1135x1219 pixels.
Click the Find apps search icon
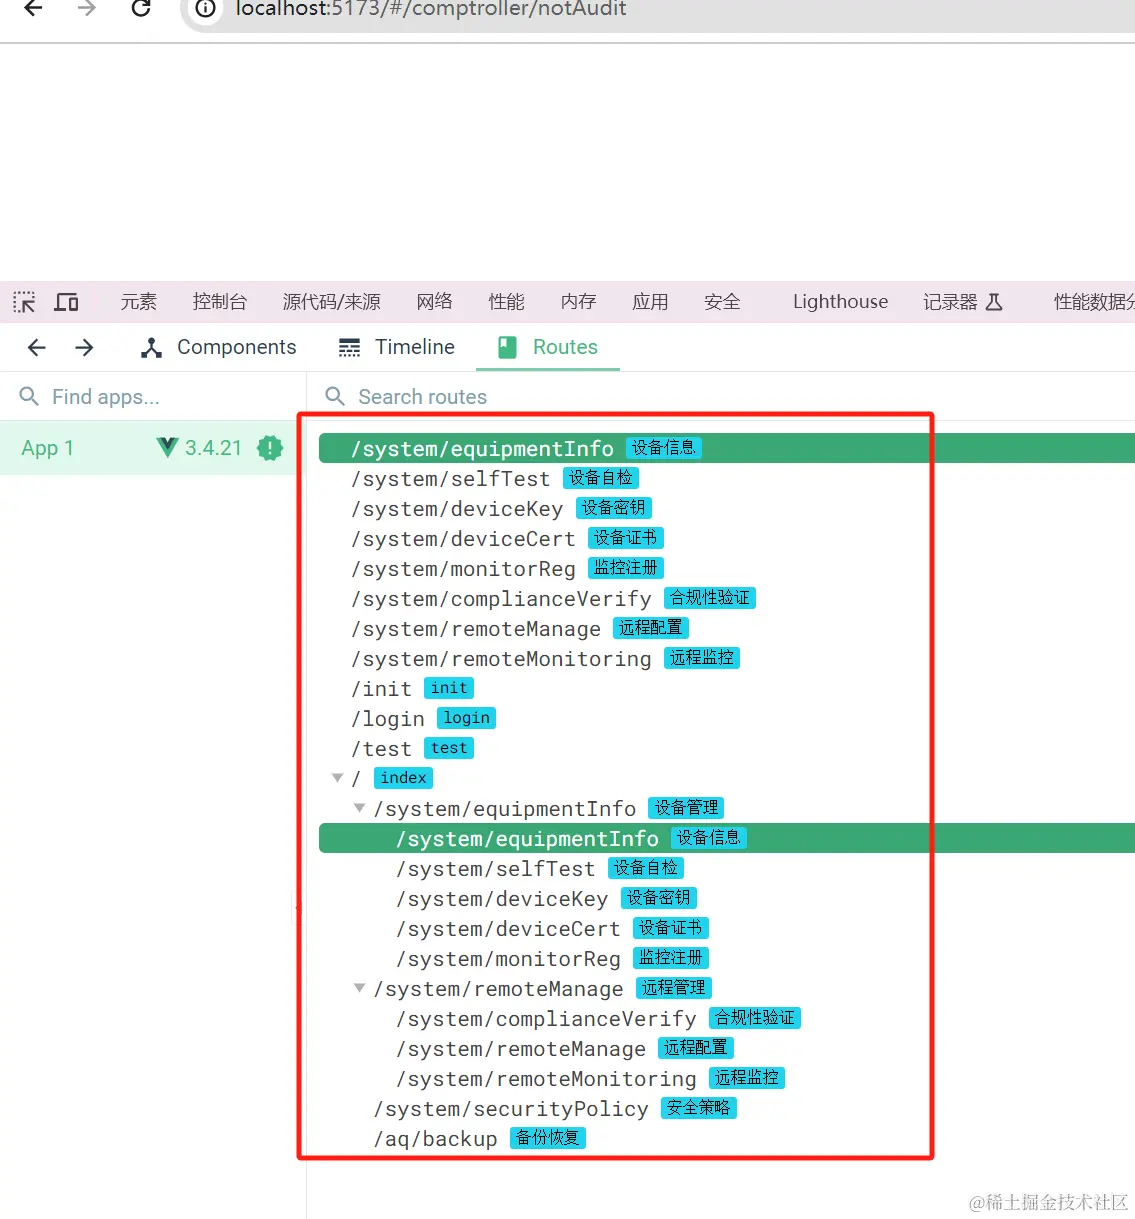[29, 397]
